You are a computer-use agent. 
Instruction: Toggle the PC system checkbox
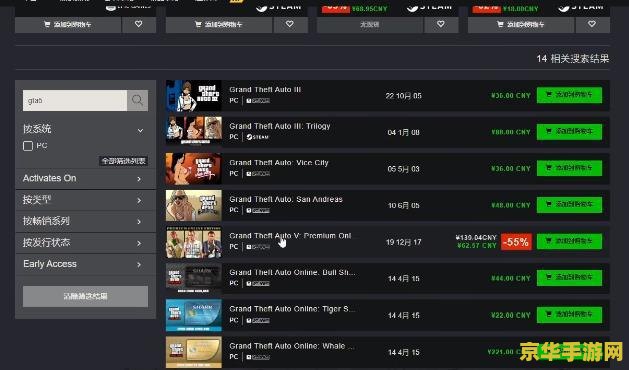(28, 146)
